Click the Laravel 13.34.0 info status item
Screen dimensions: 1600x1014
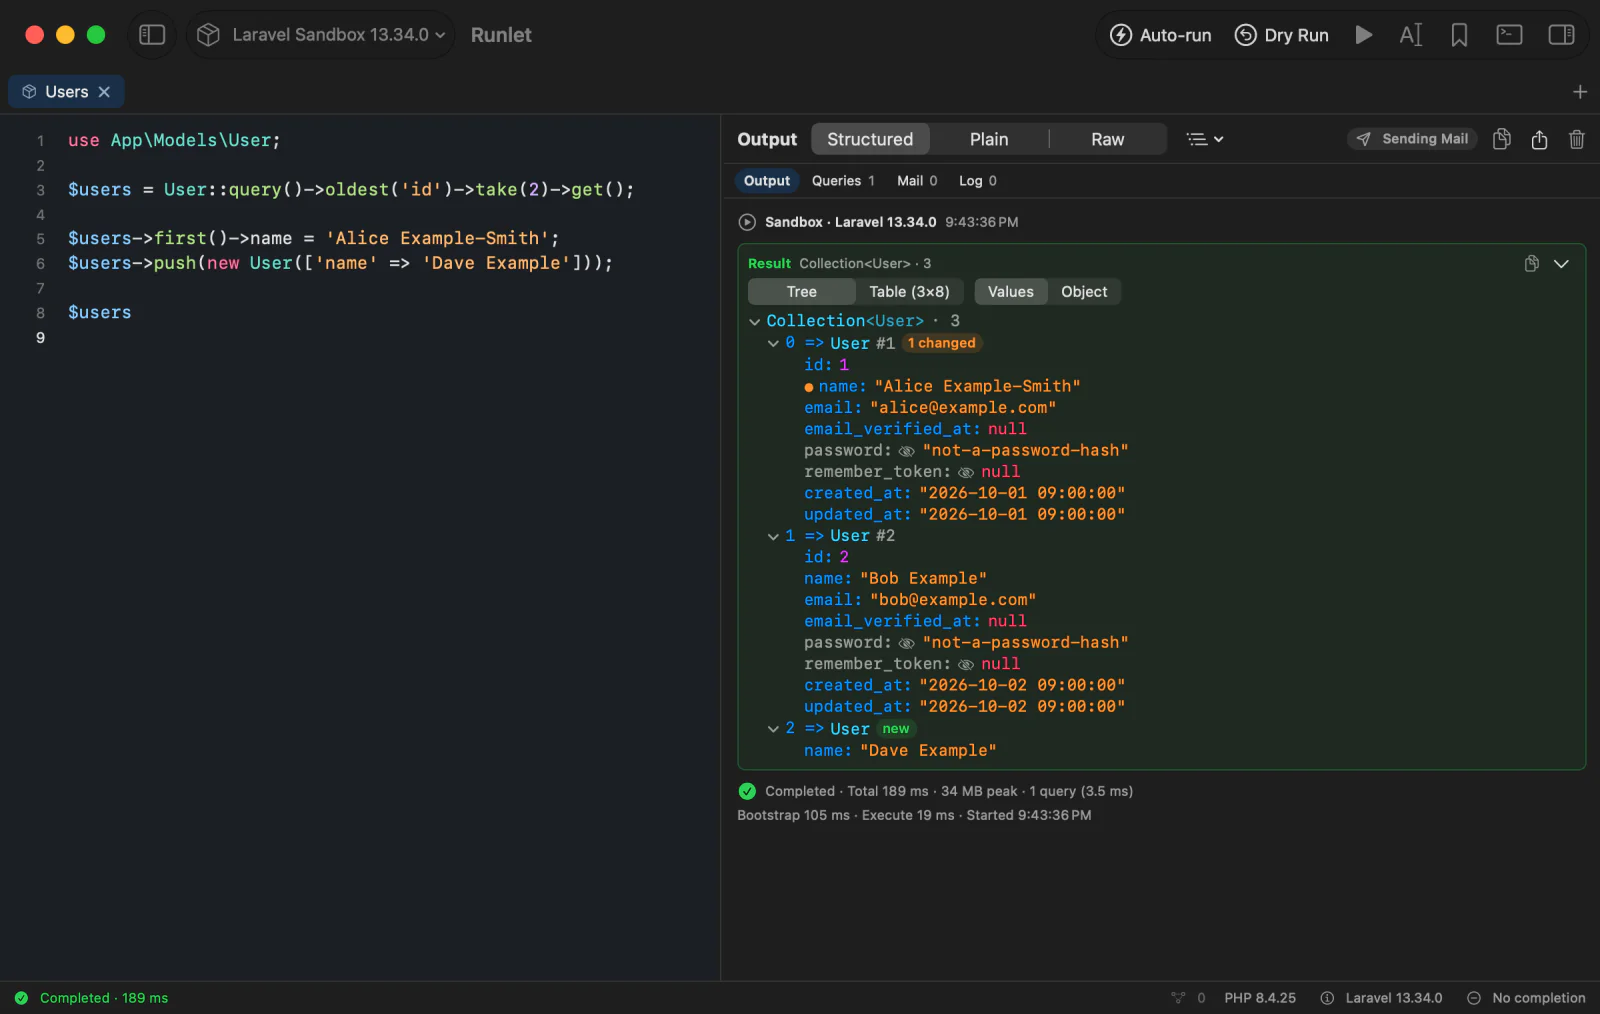coord(1381,998)
